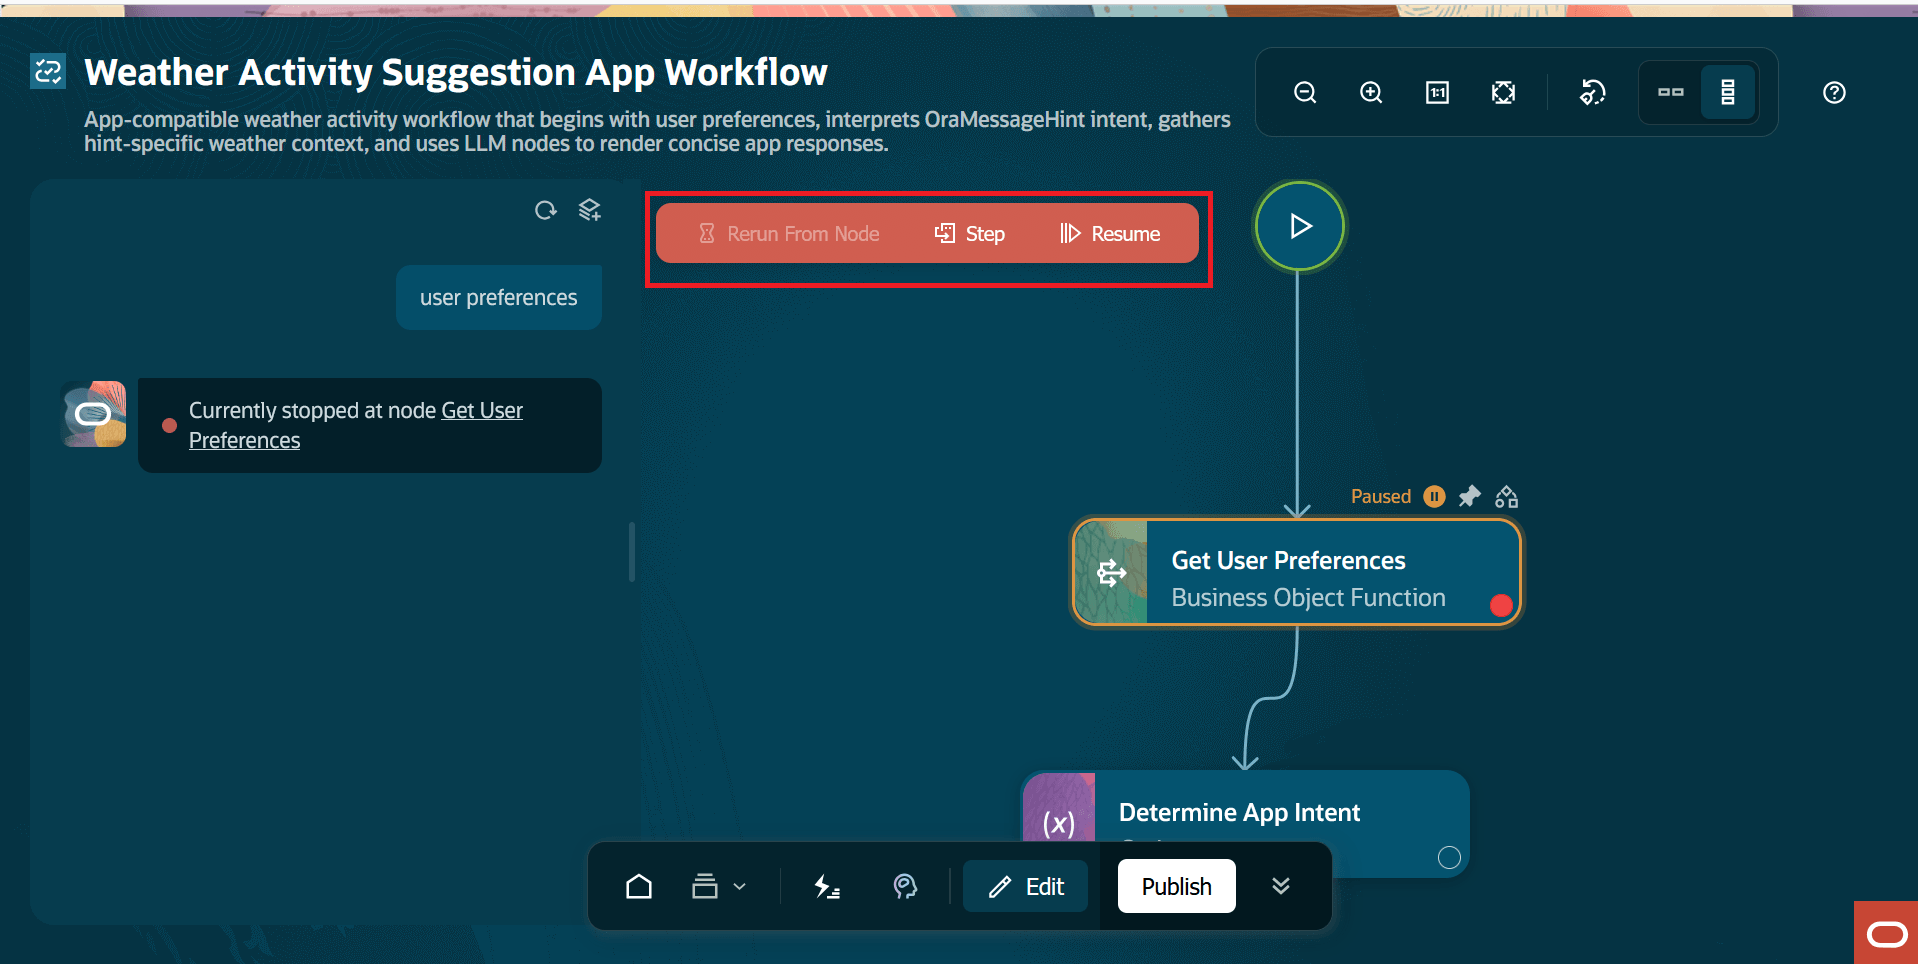Viewport: 1918px width, 964px height.
Task: Open the help question mark icon
Action: click(x=1834, y=93)
